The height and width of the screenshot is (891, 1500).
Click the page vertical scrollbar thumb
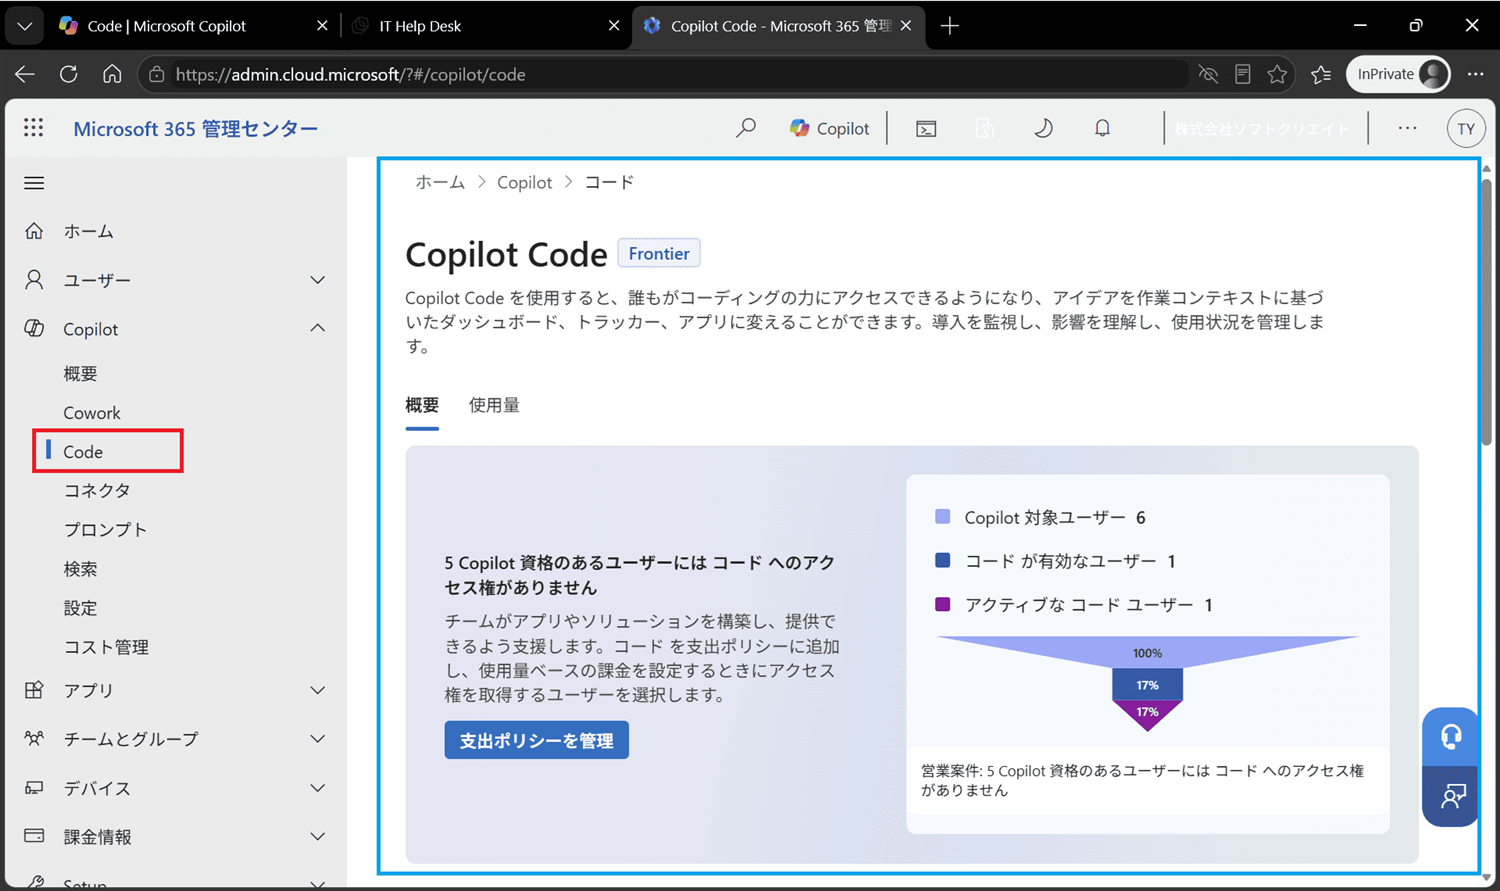click(1487, 310)
